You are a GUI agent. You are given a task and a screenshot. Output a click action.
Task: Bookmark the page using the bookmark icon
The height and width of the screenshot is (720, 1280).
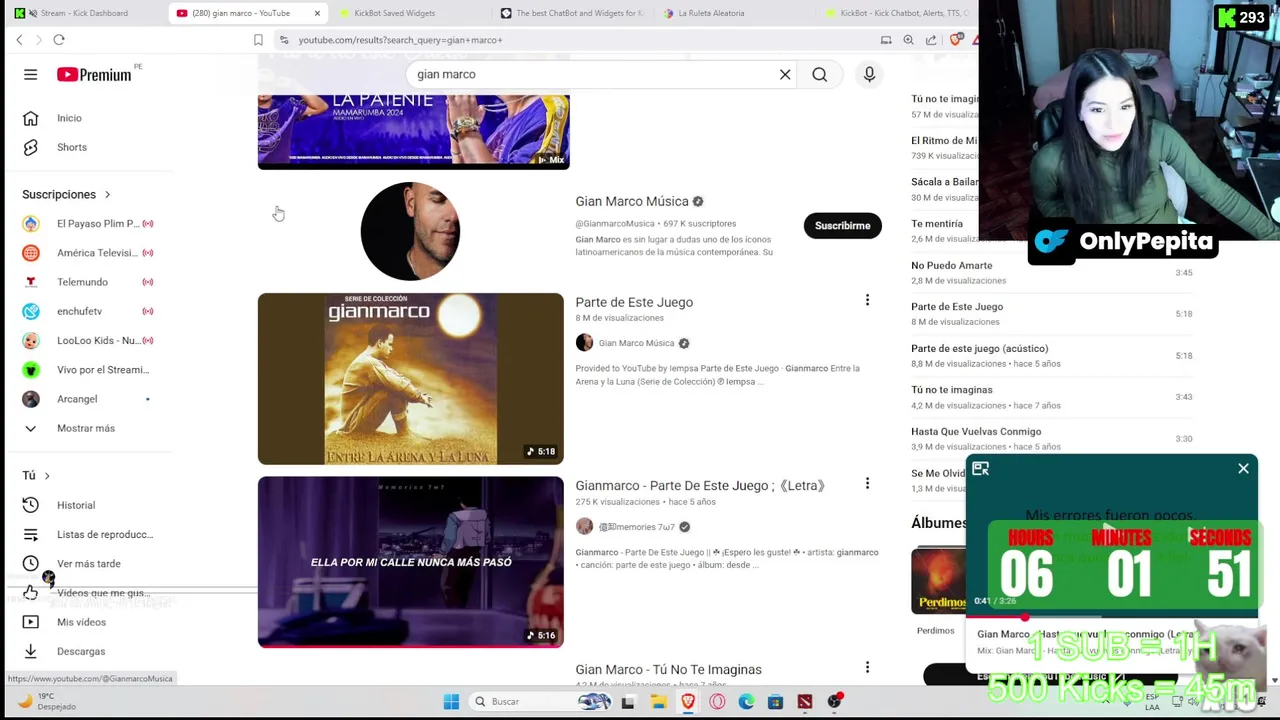click(258, 40)
